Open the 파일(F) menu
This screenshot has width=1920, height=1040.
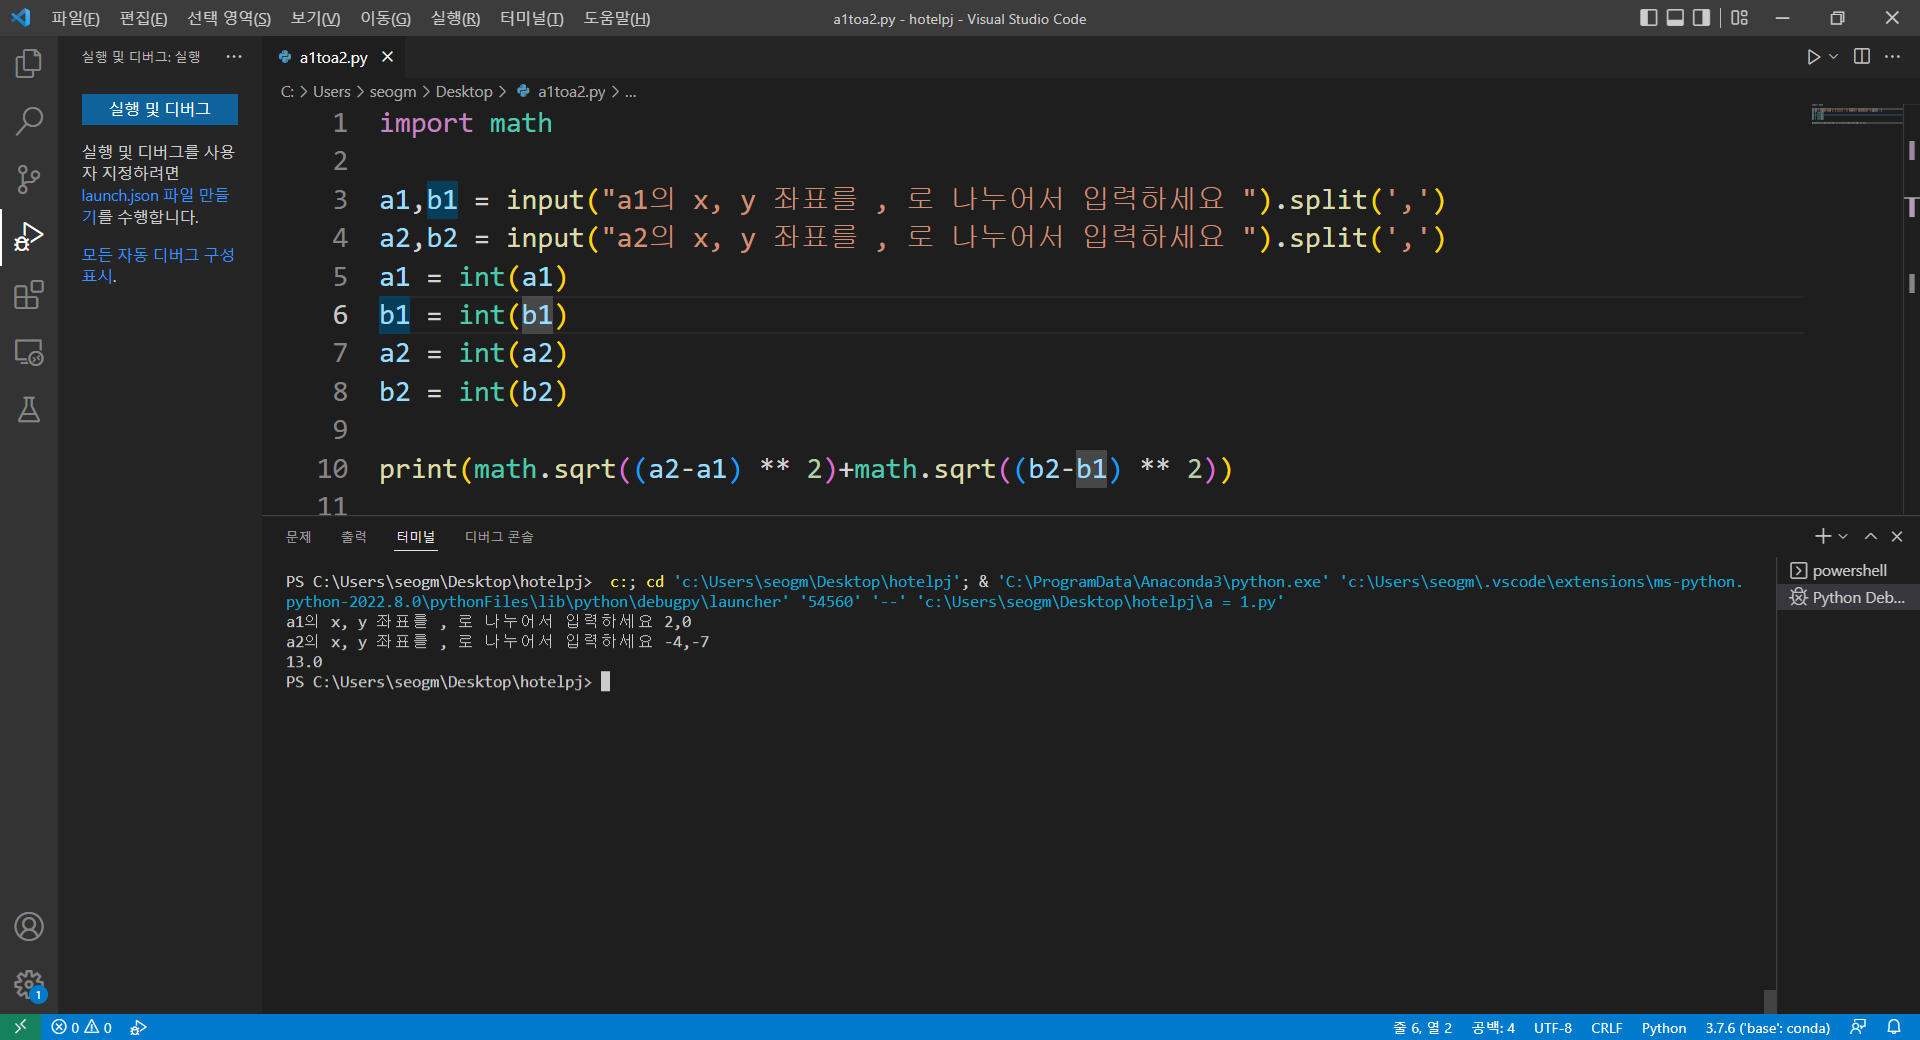coord(75,18)
